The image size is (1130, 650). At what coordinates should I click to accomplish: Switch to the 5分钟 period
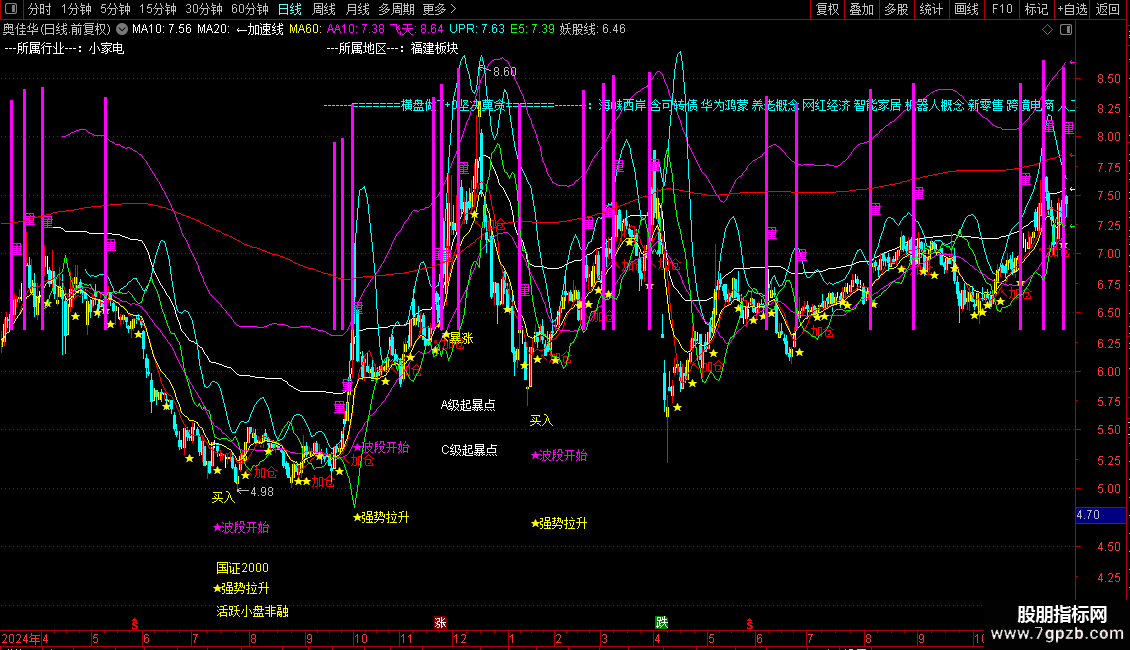click(115, 9)
